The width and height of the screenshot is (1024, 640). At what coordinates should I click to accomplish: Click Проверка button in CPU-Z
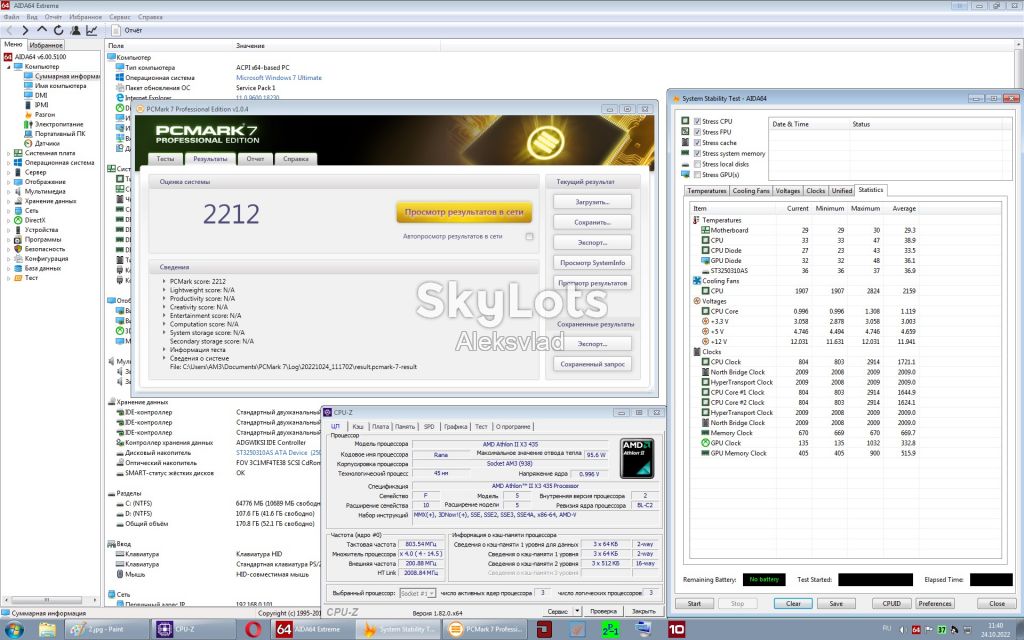603,611
